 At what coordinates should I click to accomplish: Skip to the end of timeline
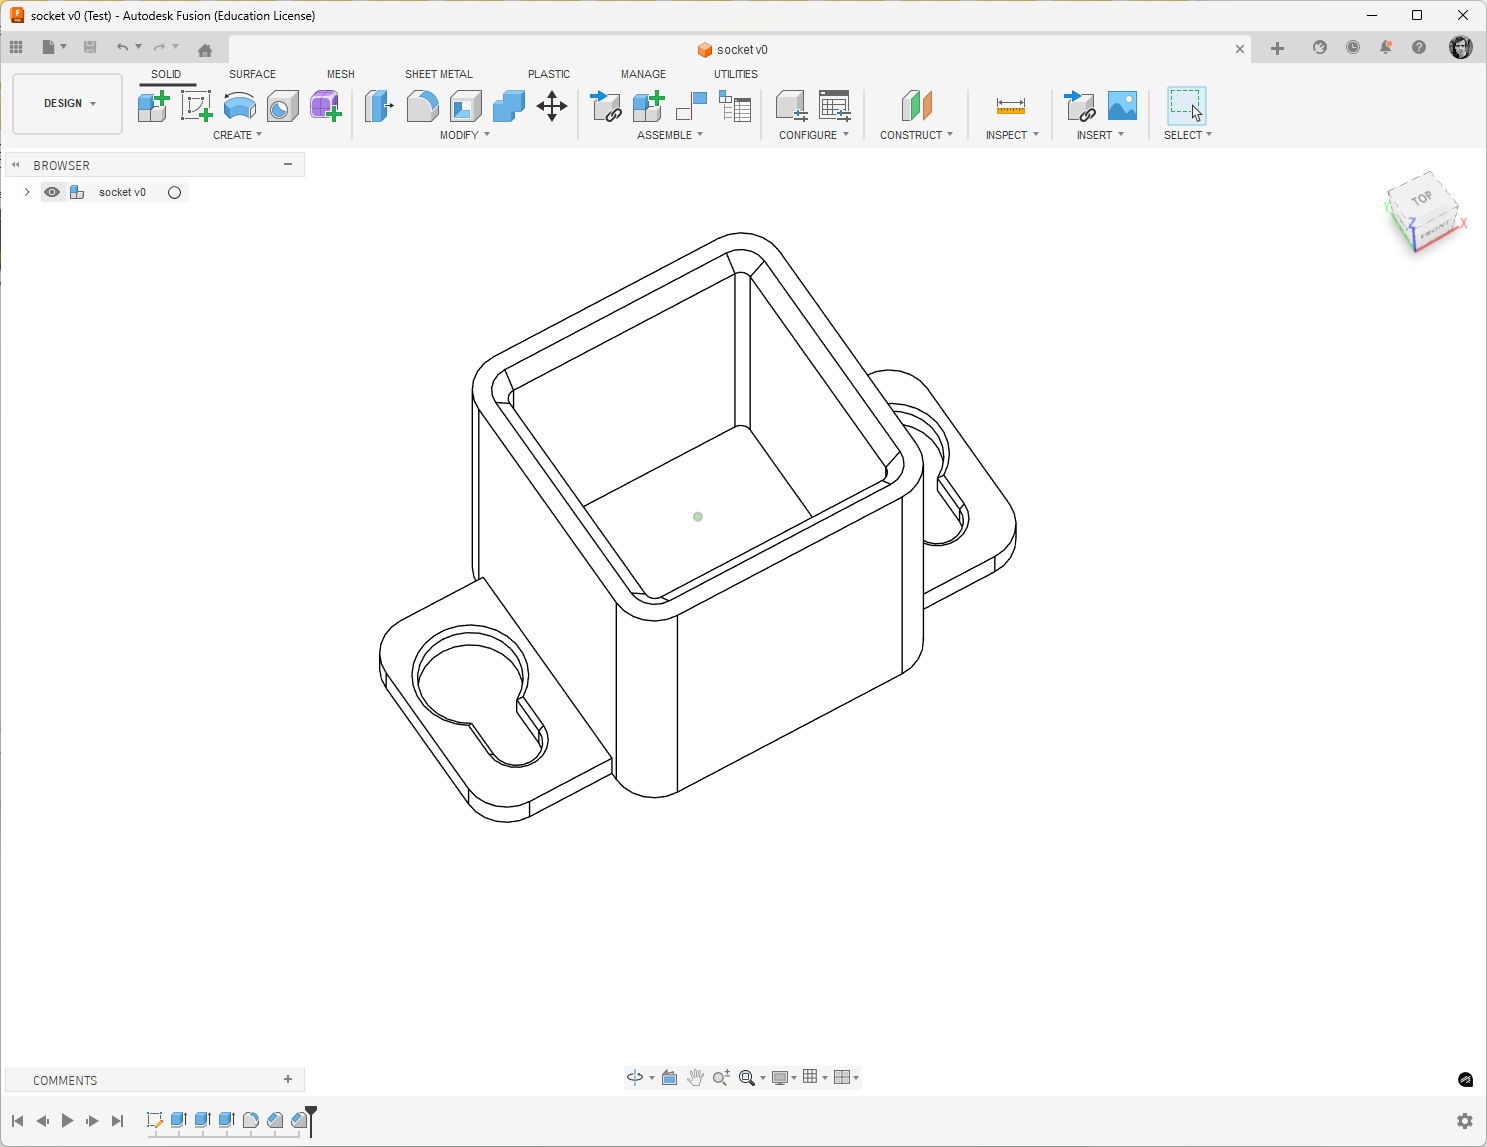[x=117, y=1121]
